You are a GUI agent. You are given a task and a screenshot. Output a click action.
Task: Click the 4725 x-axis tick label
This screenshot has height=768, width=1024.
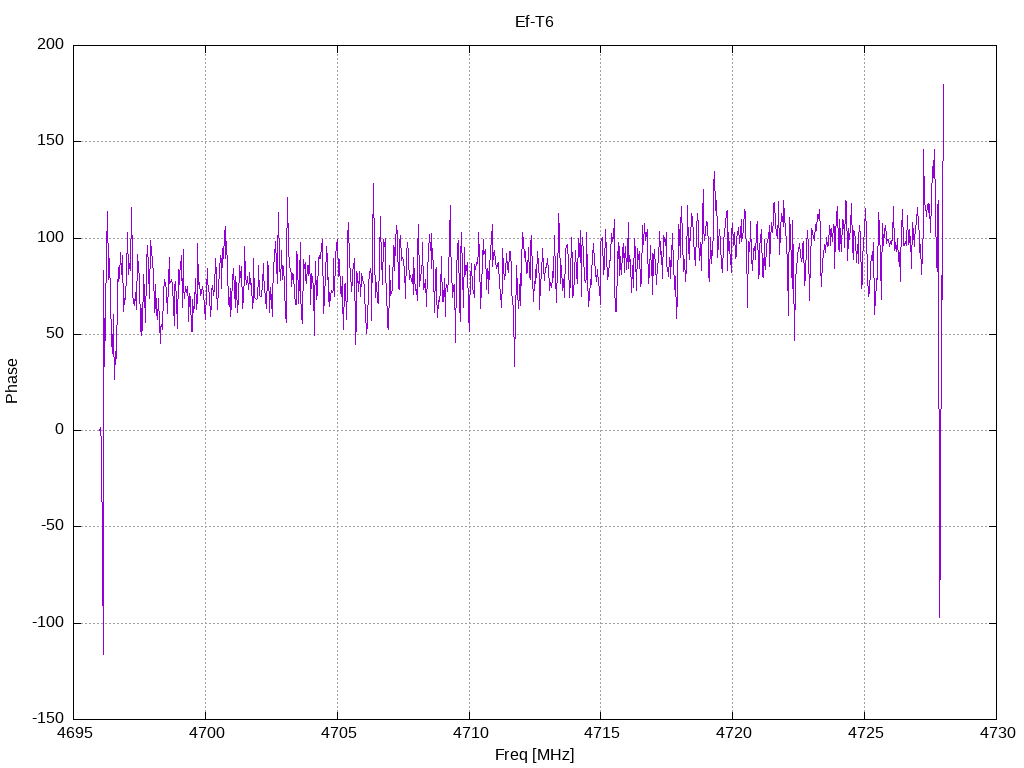865,733
